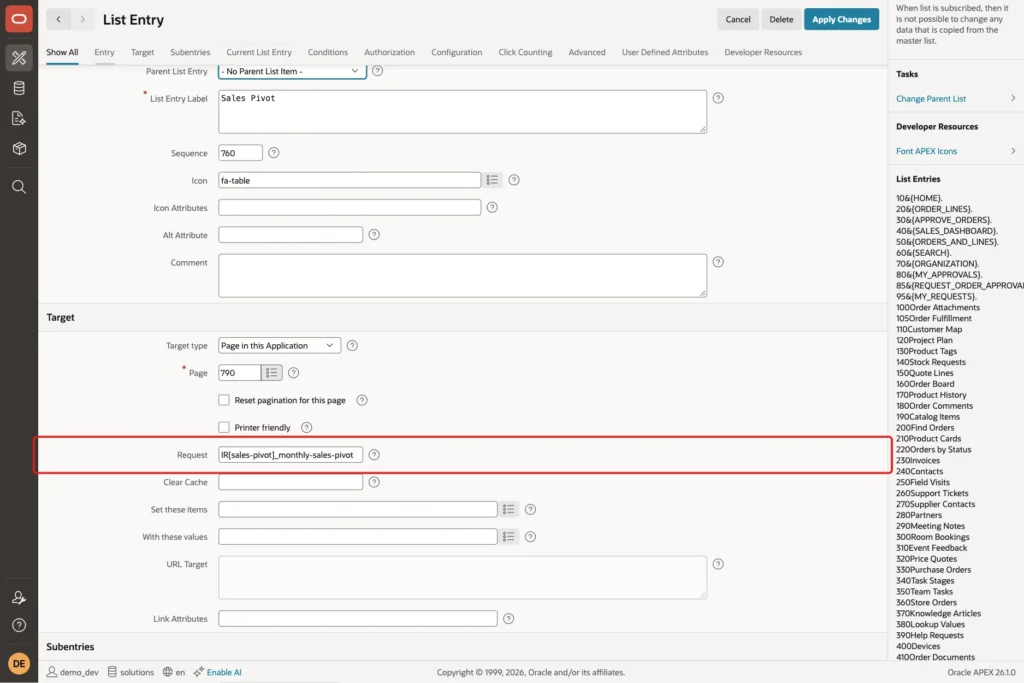Open the Parent List Entry dropdown
The image size is (1024, 683).
coord(292,71)
